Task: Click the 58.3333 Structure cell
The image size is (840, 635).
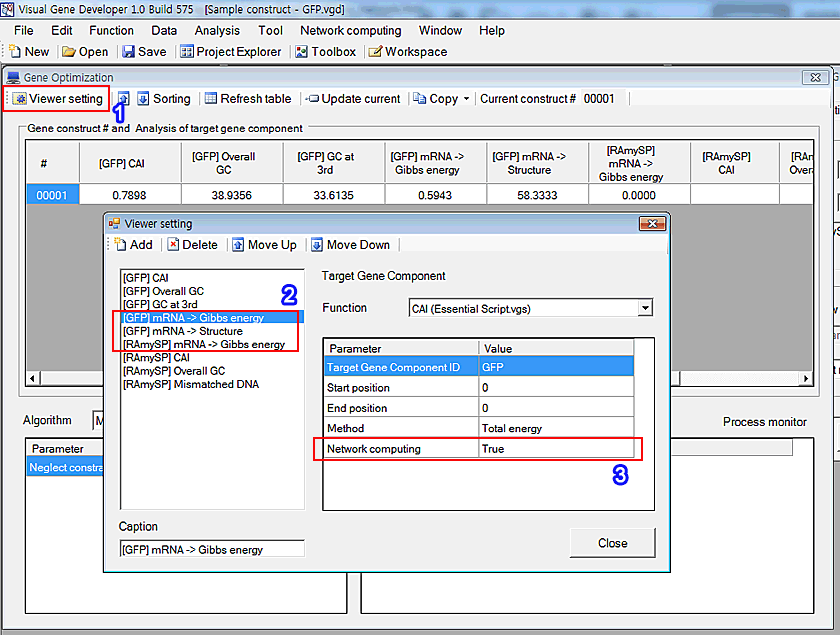Action: 537,195
